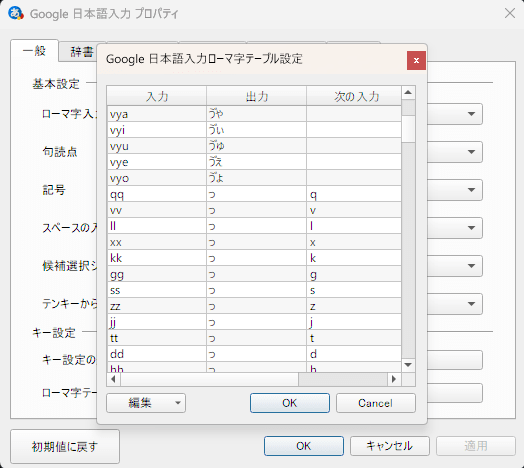Open the テンキーから dropdown arrow
This screenshot has width=524, height=468.
[x=471, y=304]
